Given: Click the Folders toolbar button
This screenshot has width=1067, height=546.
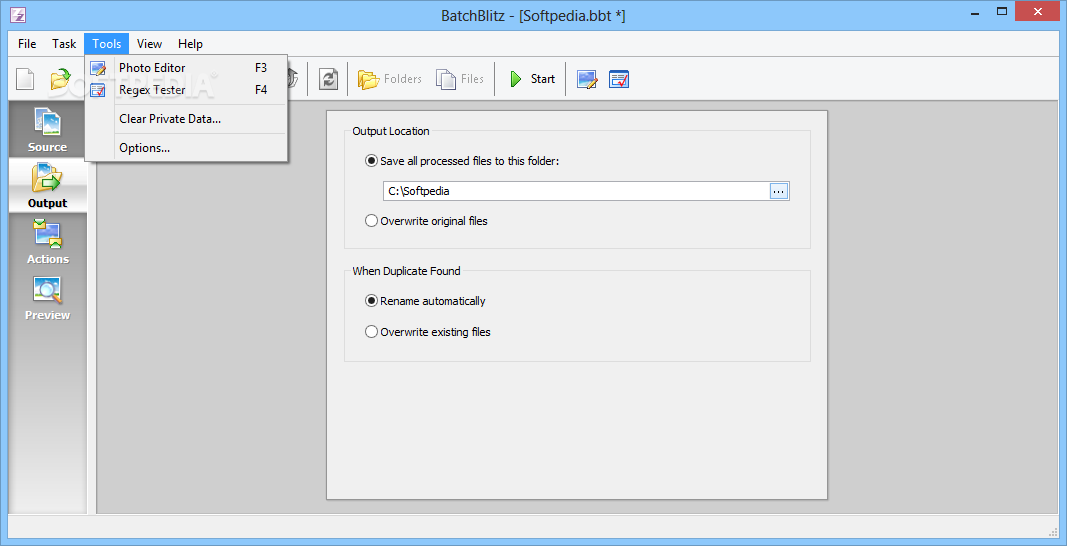Looking at the screenshot, I should click(x=390, y=79).
